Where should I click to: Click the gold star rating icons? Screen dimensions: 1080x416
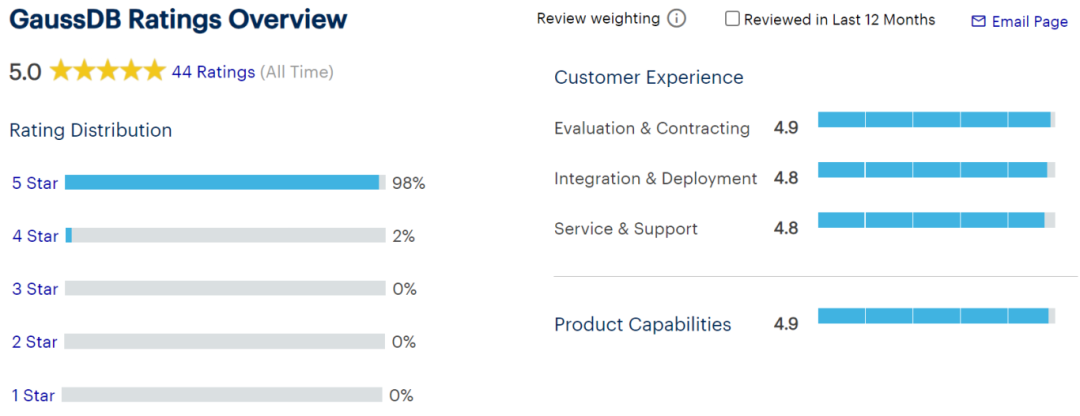click(x=107, y=71)
